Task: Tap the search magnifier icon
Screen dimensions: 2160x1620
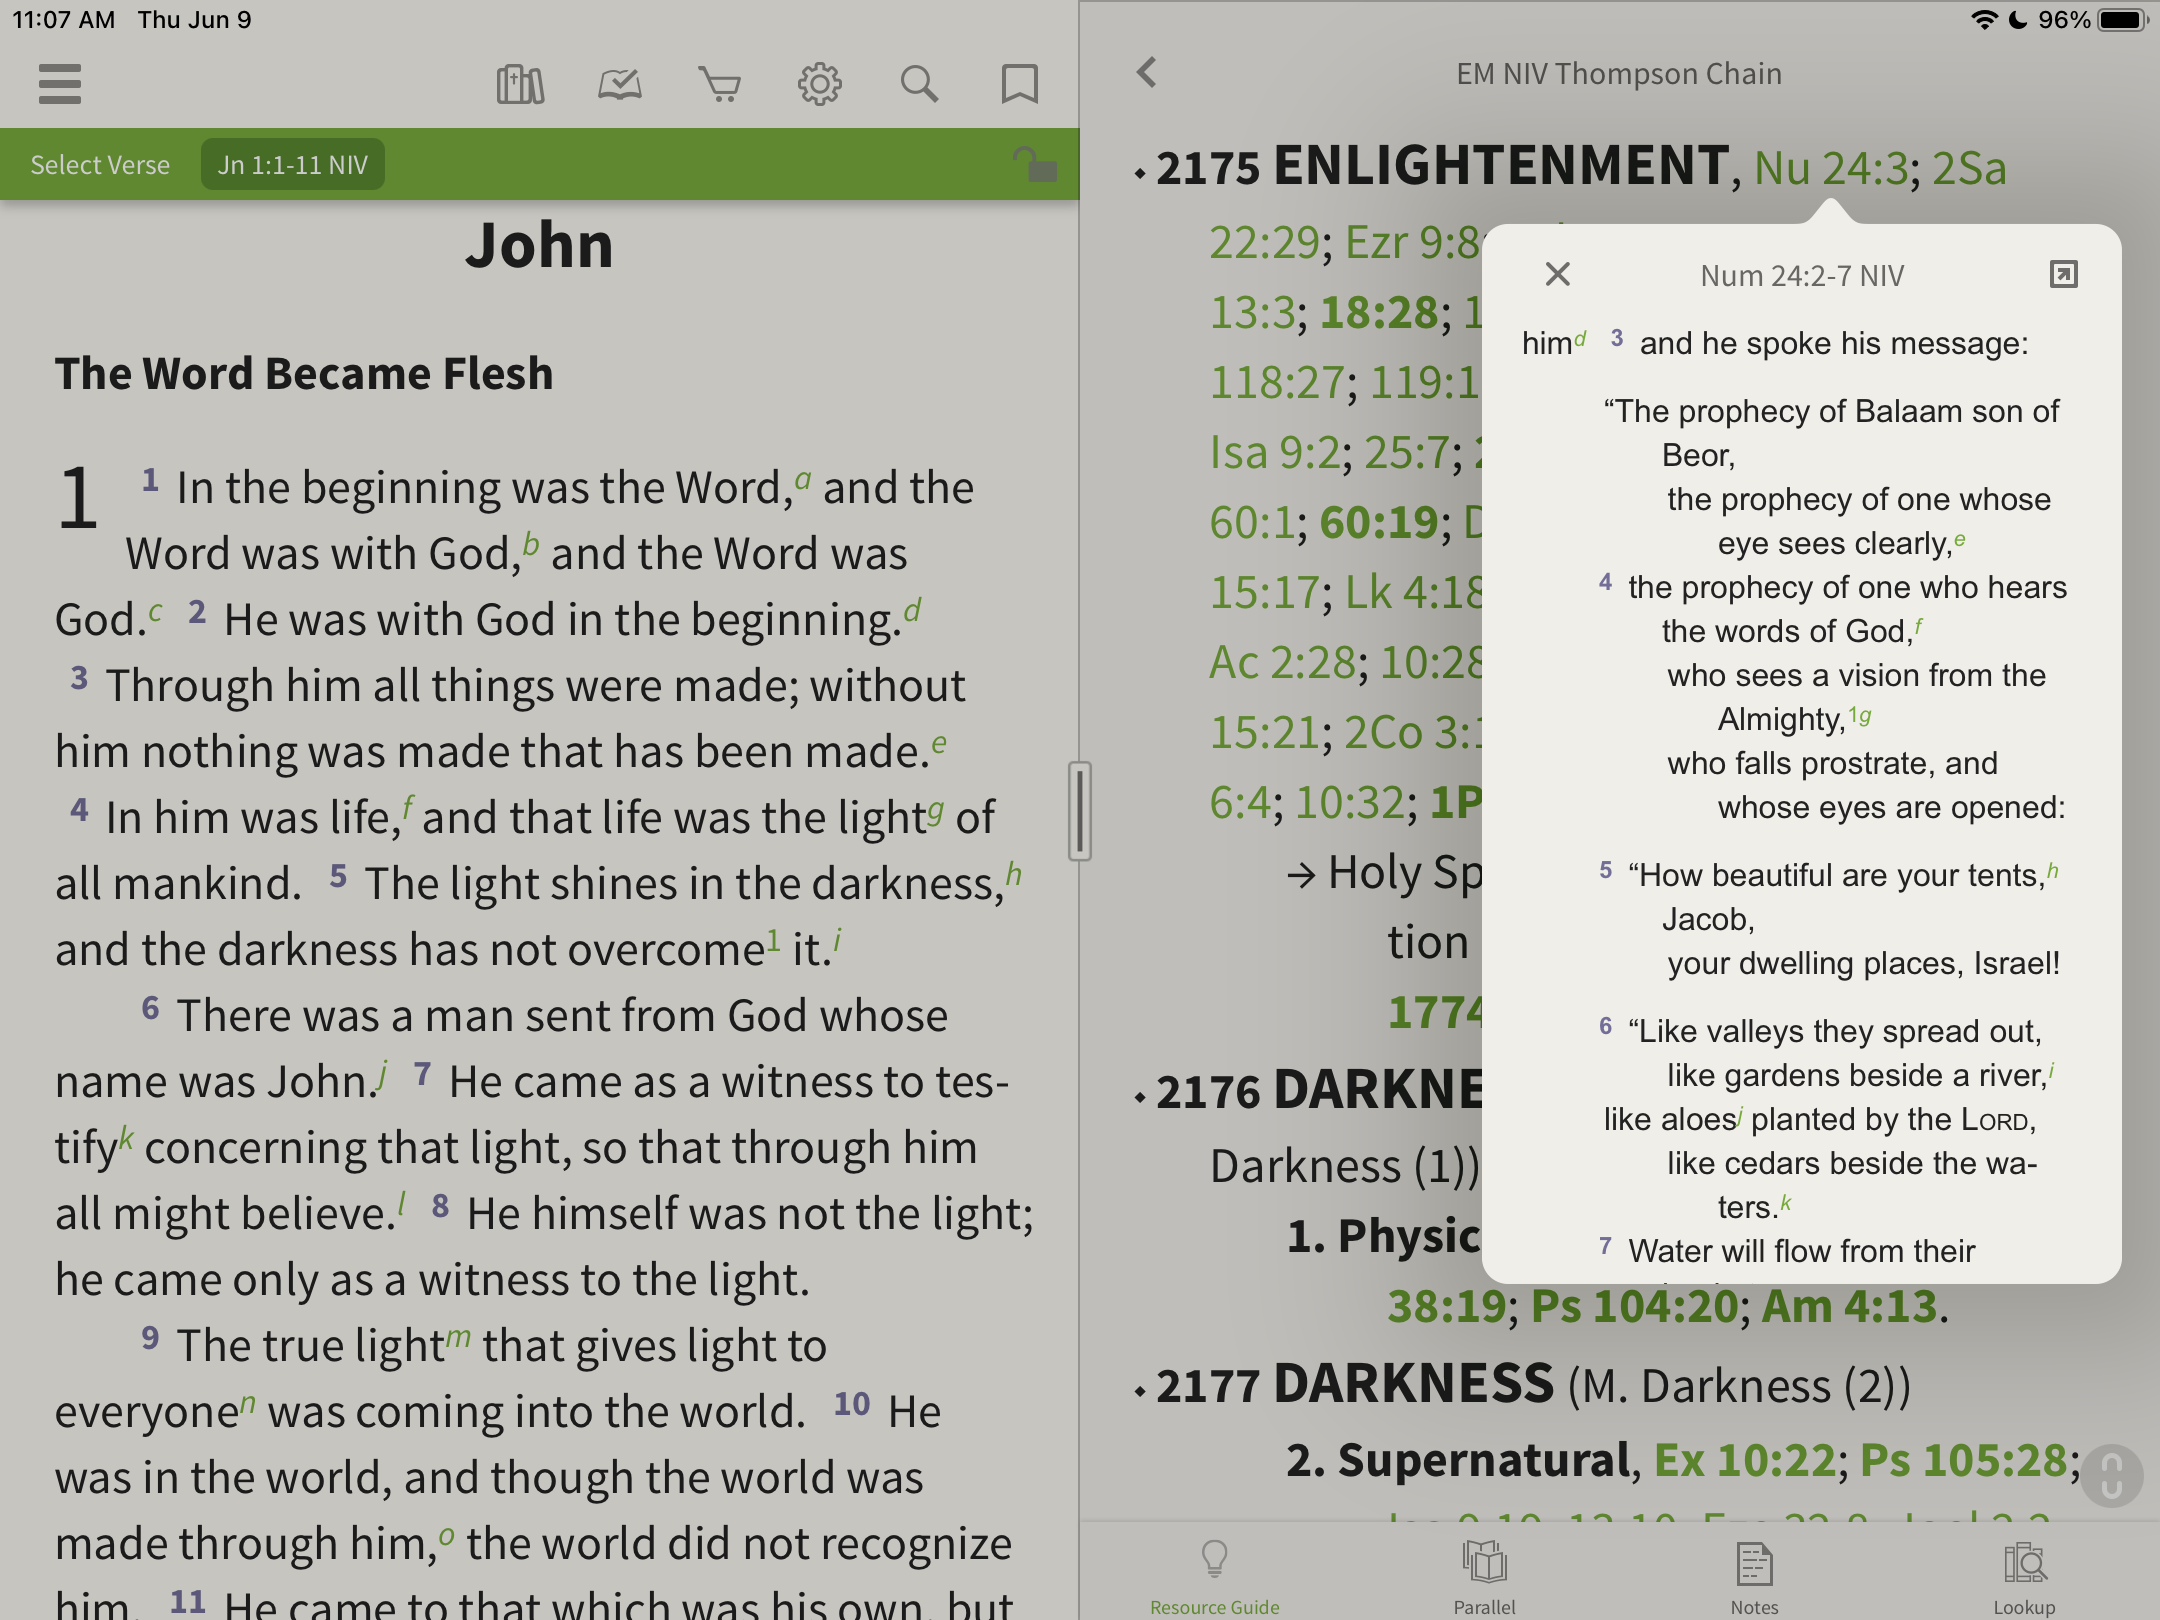Action: click(919, 84)
